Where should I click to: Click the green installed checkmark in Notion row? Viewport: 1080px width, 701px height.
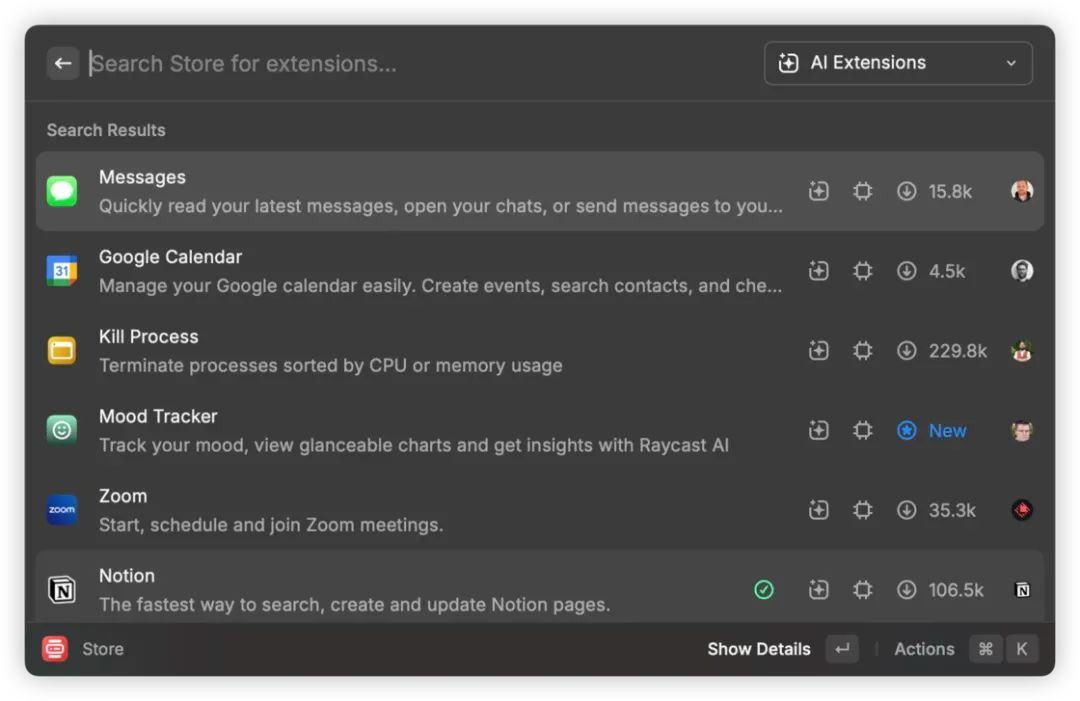(x=764, y=590)
